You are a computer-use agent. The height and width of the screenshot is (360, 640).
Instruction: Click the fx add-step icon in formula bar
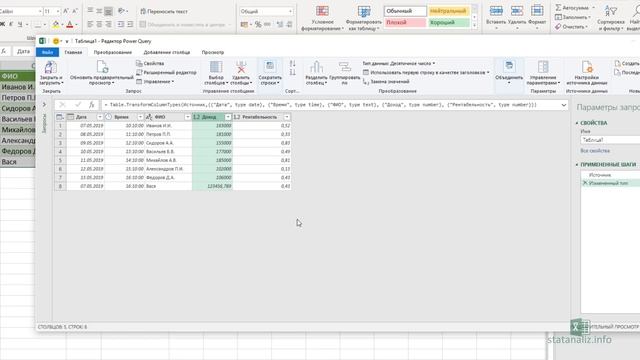point(92,105)
